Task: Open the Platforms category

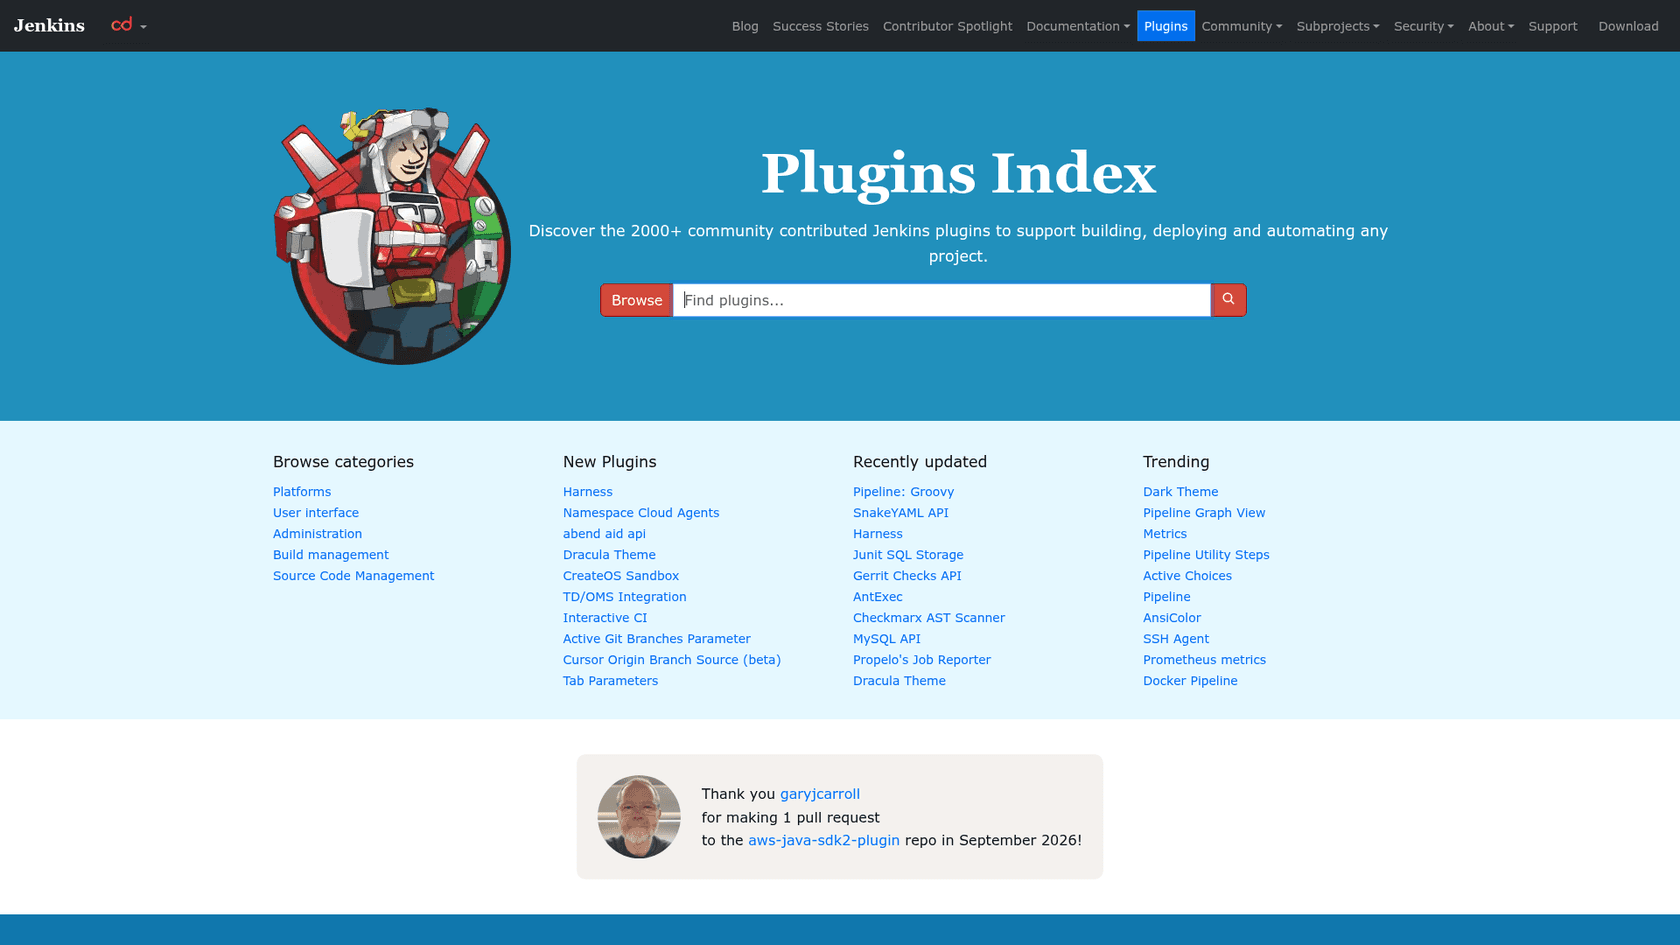Action: click(x=302, y=492)
